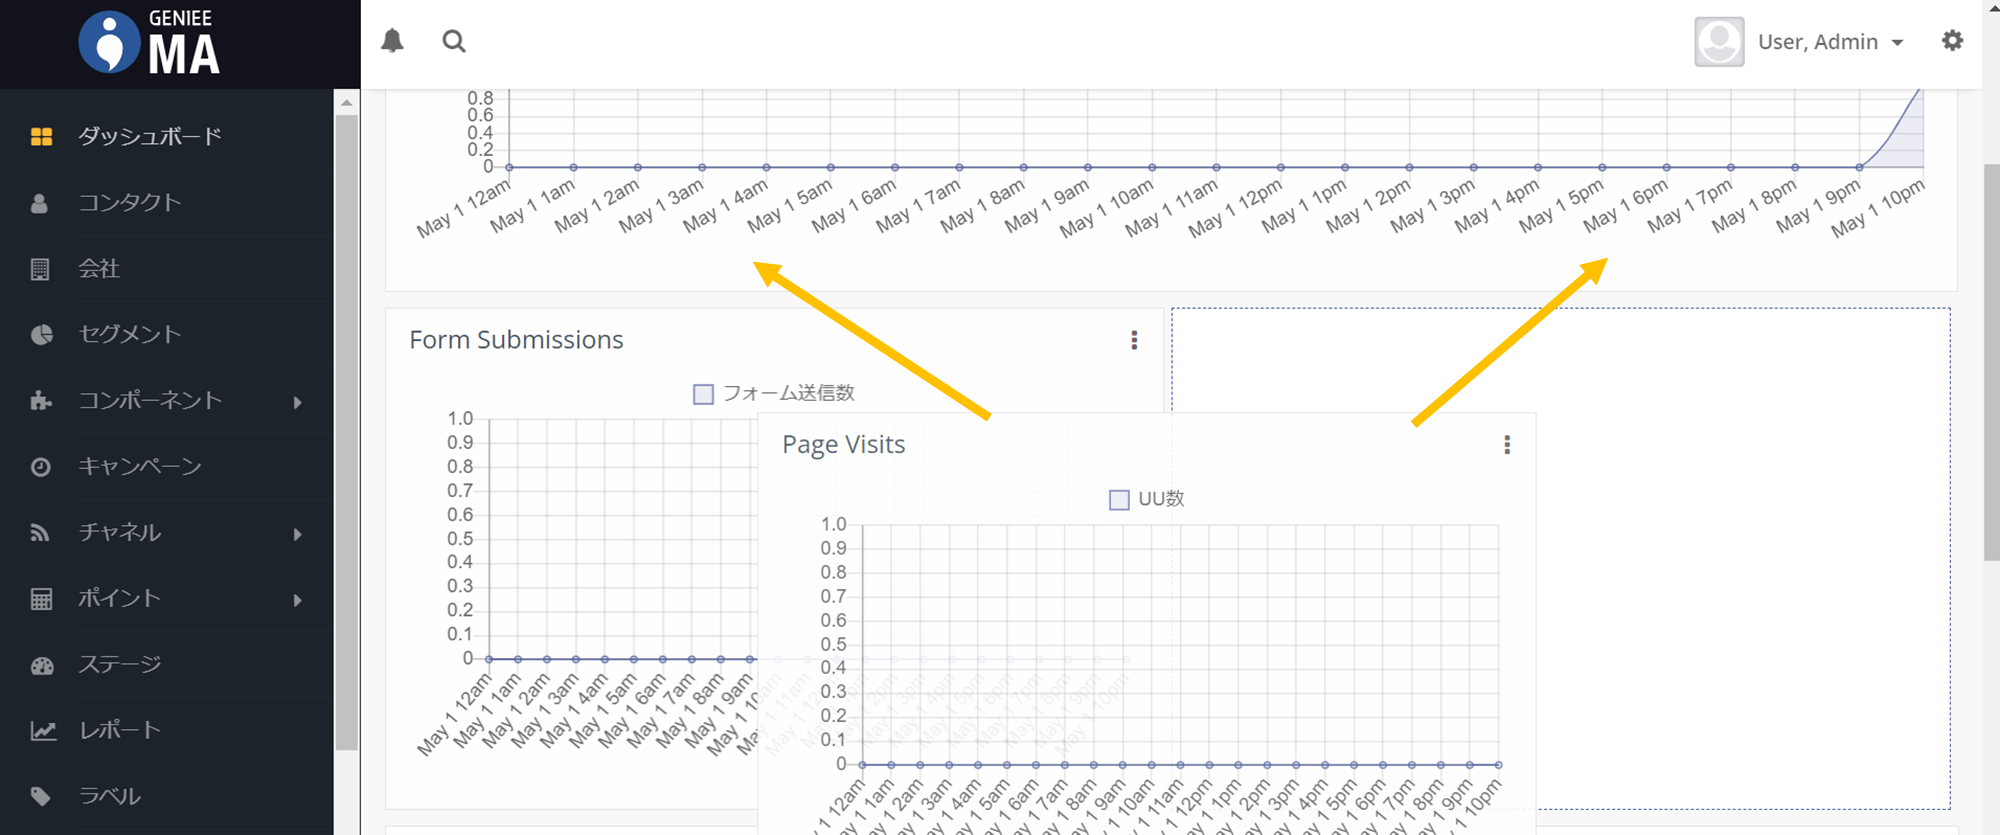Expand the チャネル submenu arrow
2000x835 pixels.
297,534
